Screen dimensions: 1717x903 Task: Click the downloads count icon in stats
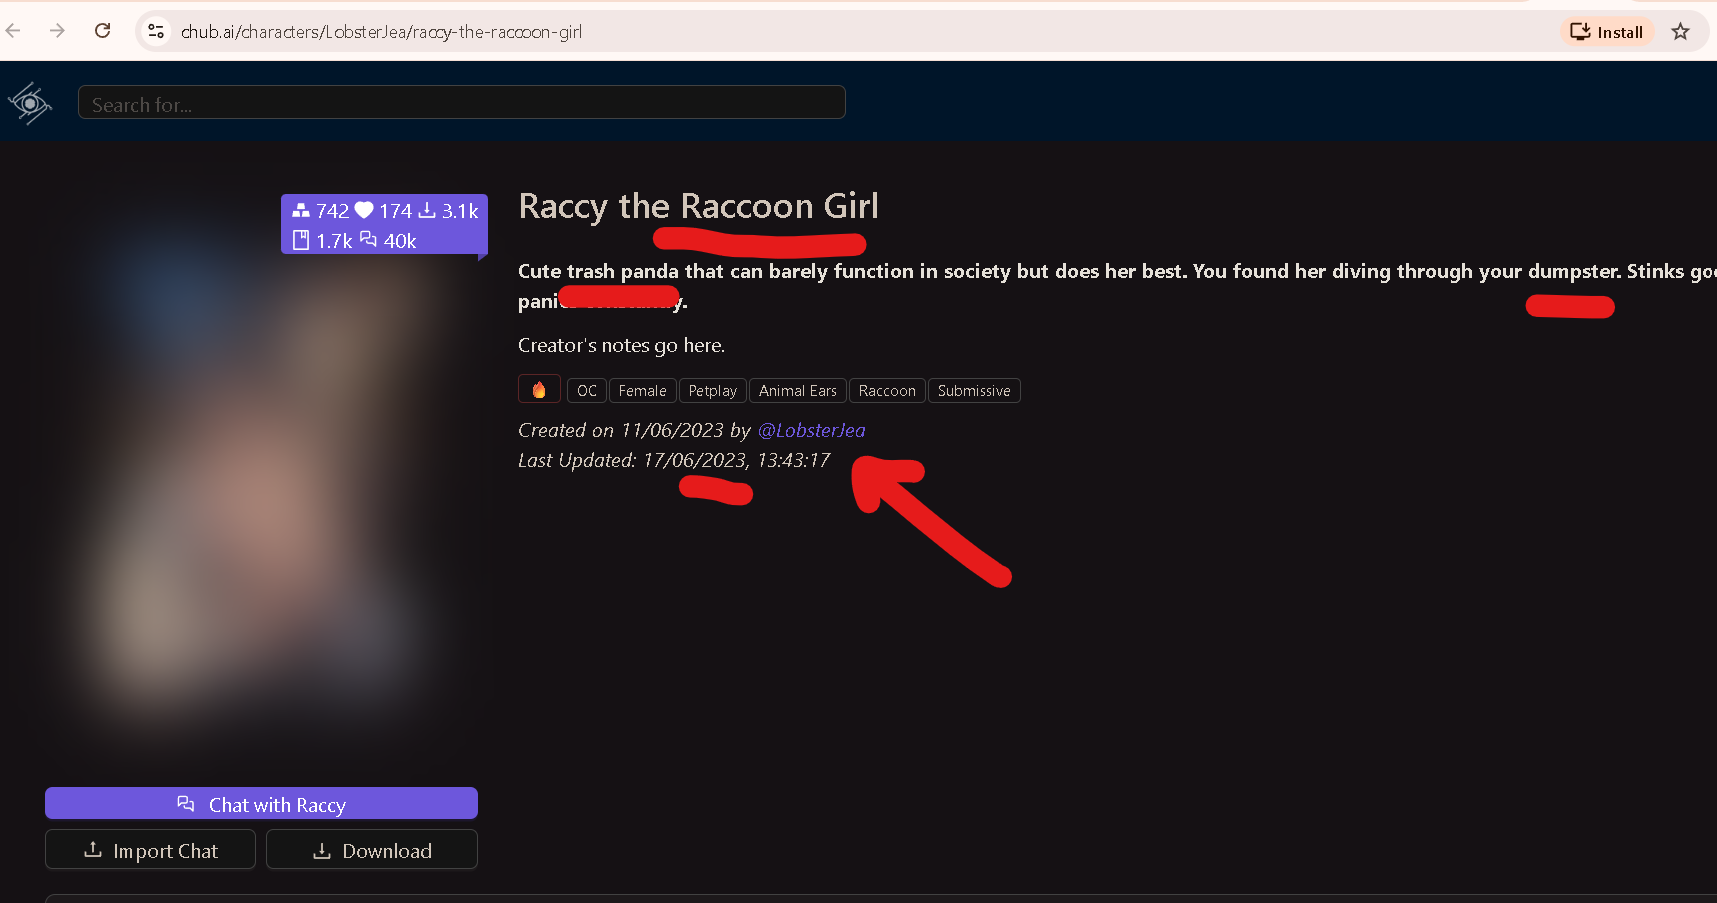click(x=427, y=210)
